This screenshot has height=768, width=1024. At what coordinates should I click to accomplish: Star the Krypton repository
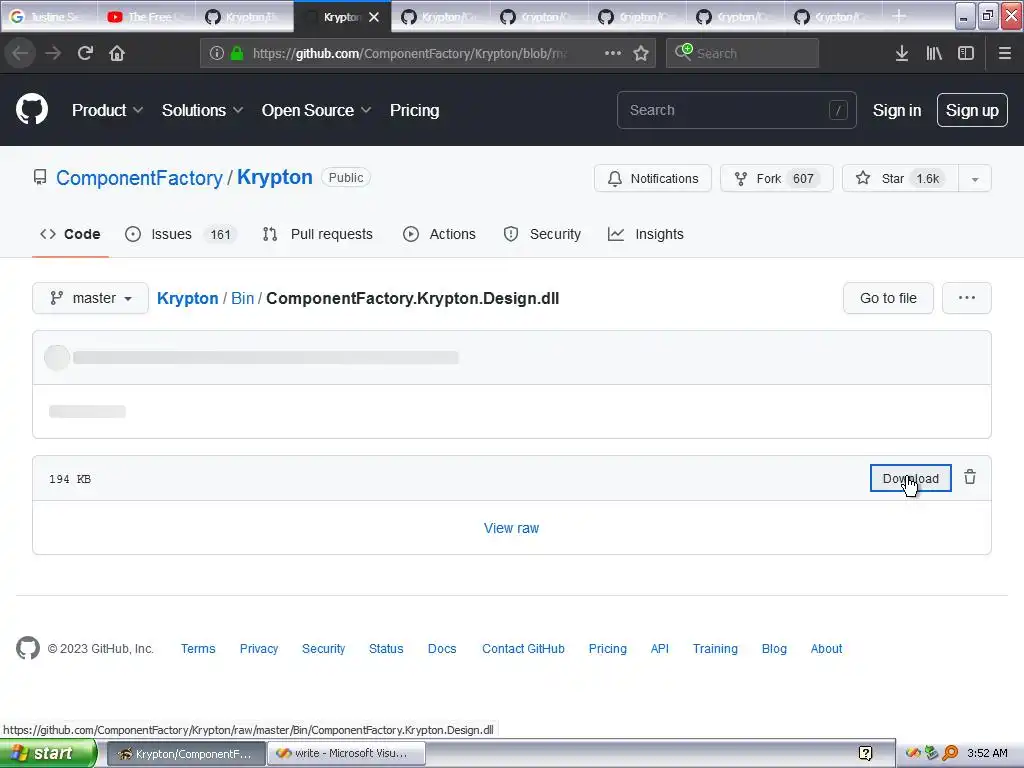[901, 179]
